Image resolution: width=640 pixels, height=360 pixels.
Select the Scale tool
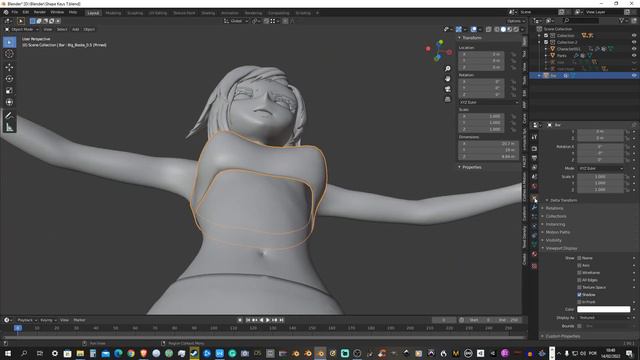coord(9,91)
